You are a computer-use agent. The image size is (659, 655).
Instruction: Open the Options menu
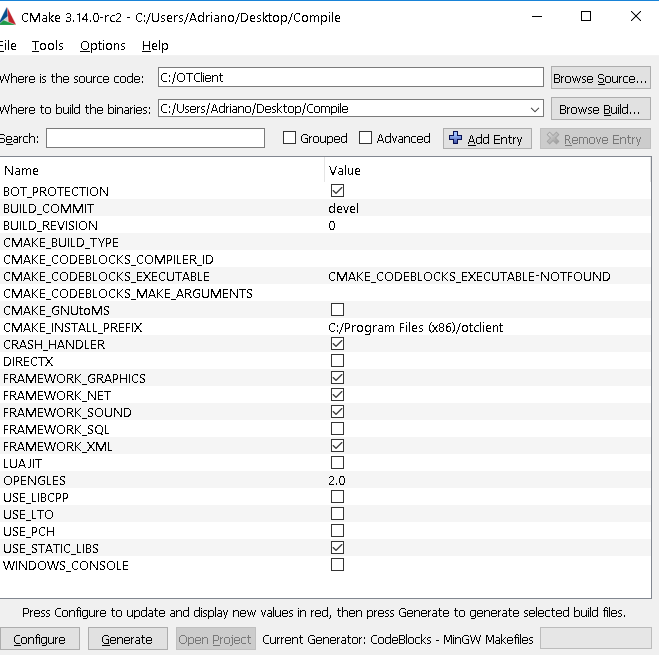(103, 45)
